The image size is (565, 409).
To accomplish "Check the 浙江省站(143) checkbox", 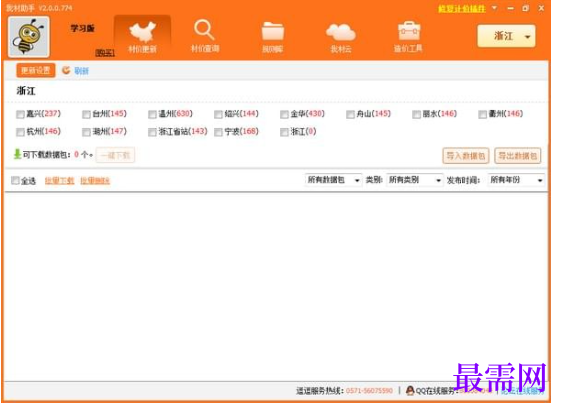I will click(x=152, y=132).
